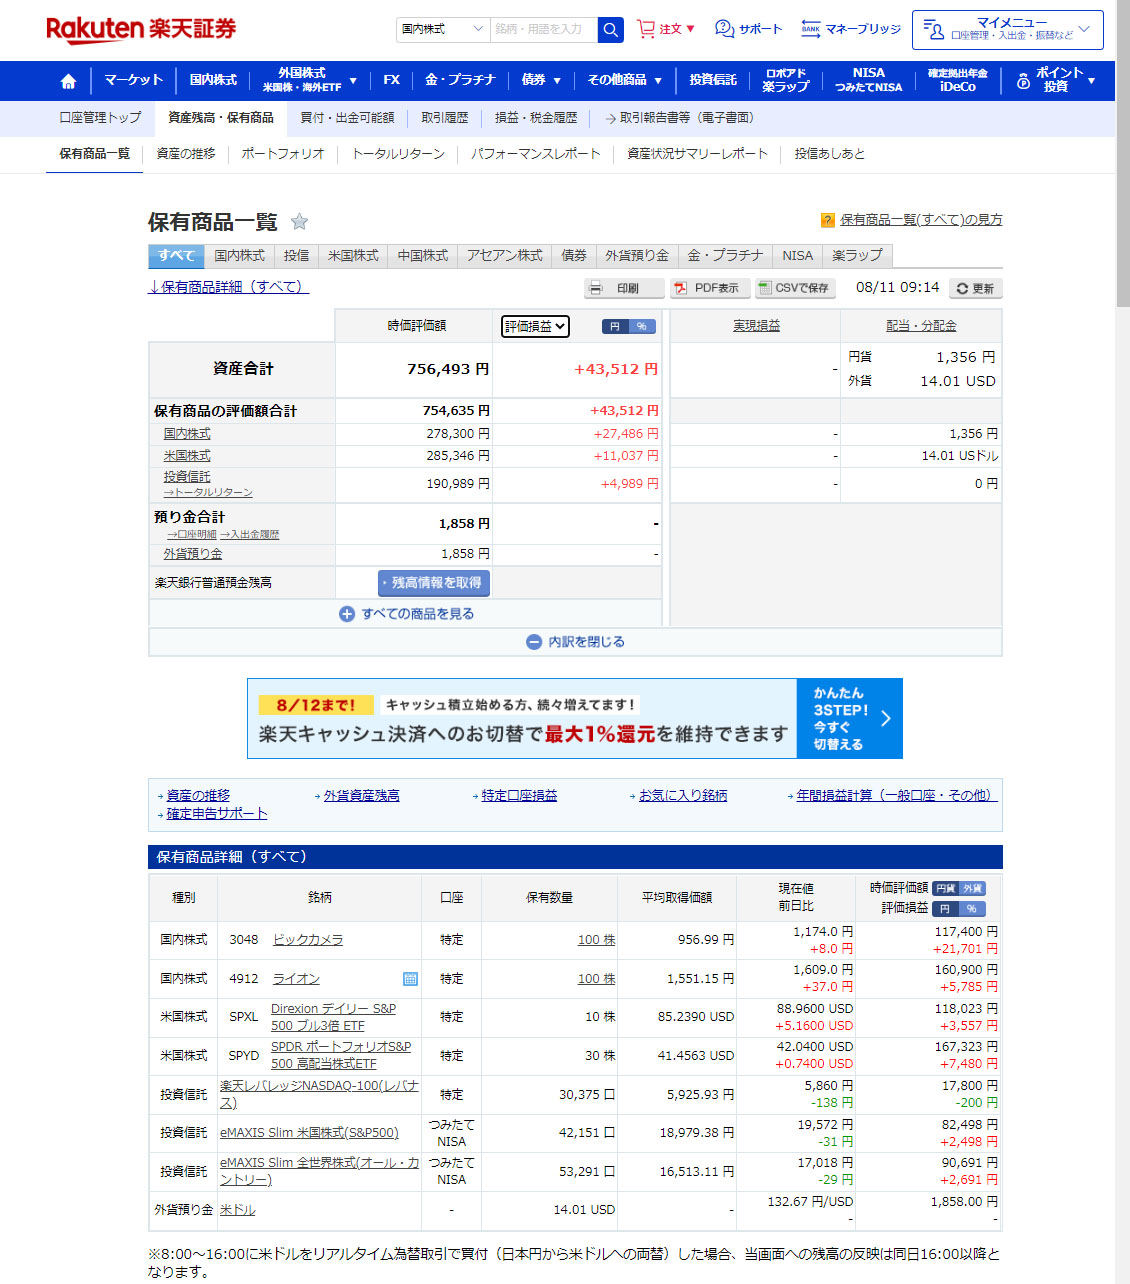Click the home icon in navigation bar
1130x1284 pixels.
pos(68,81)
